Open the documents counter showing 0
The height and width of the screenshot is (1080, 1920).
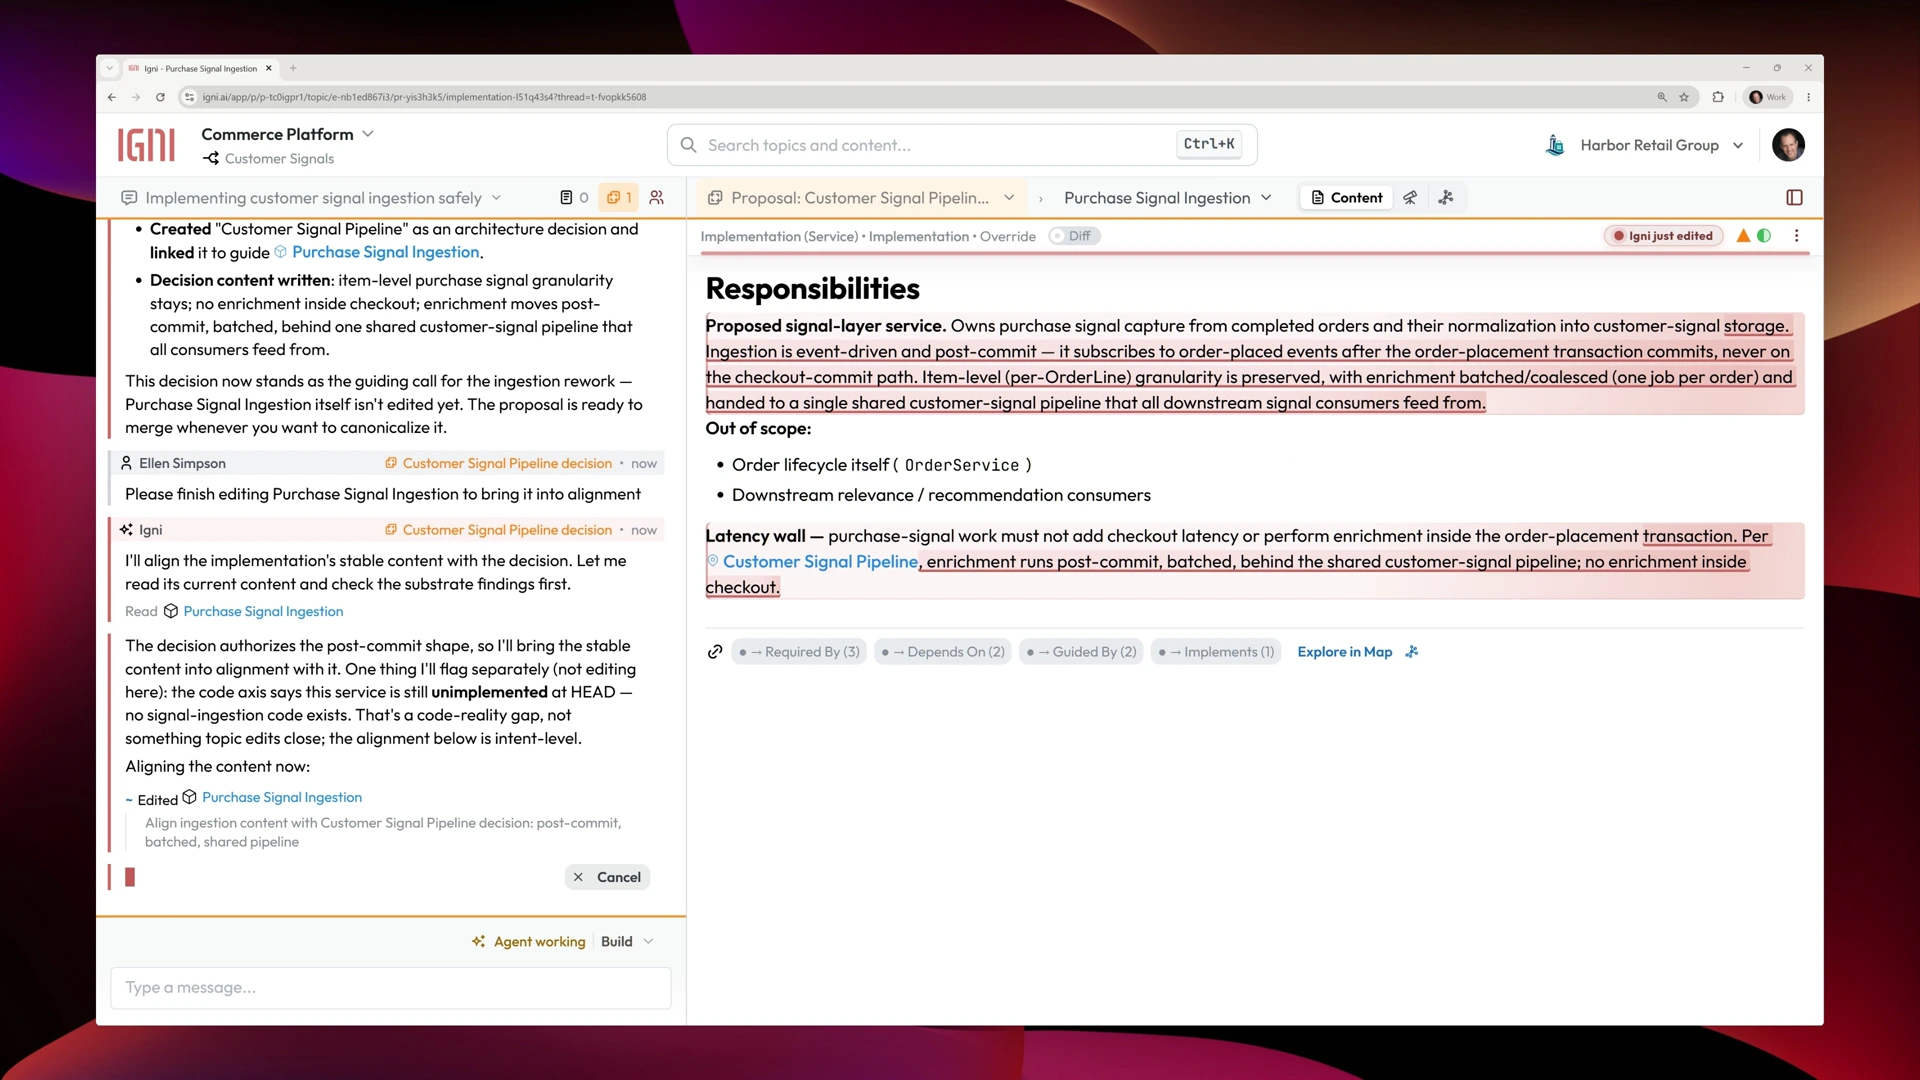click(x=574, y=198)
